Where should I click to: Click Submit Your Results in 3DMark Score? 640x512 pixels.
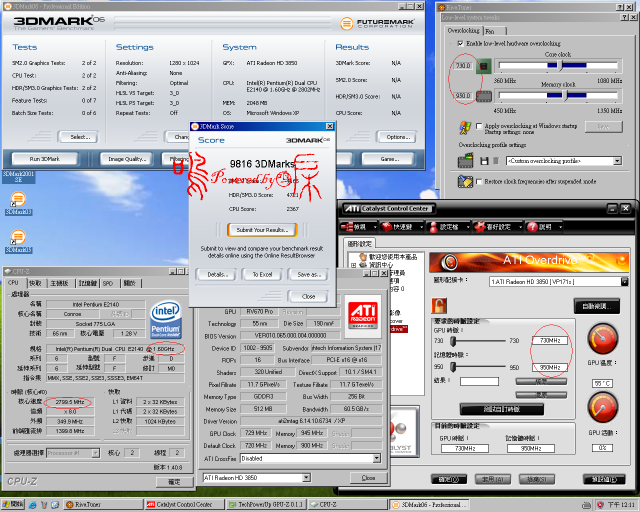pyautogui.click(x=262, y=230)
